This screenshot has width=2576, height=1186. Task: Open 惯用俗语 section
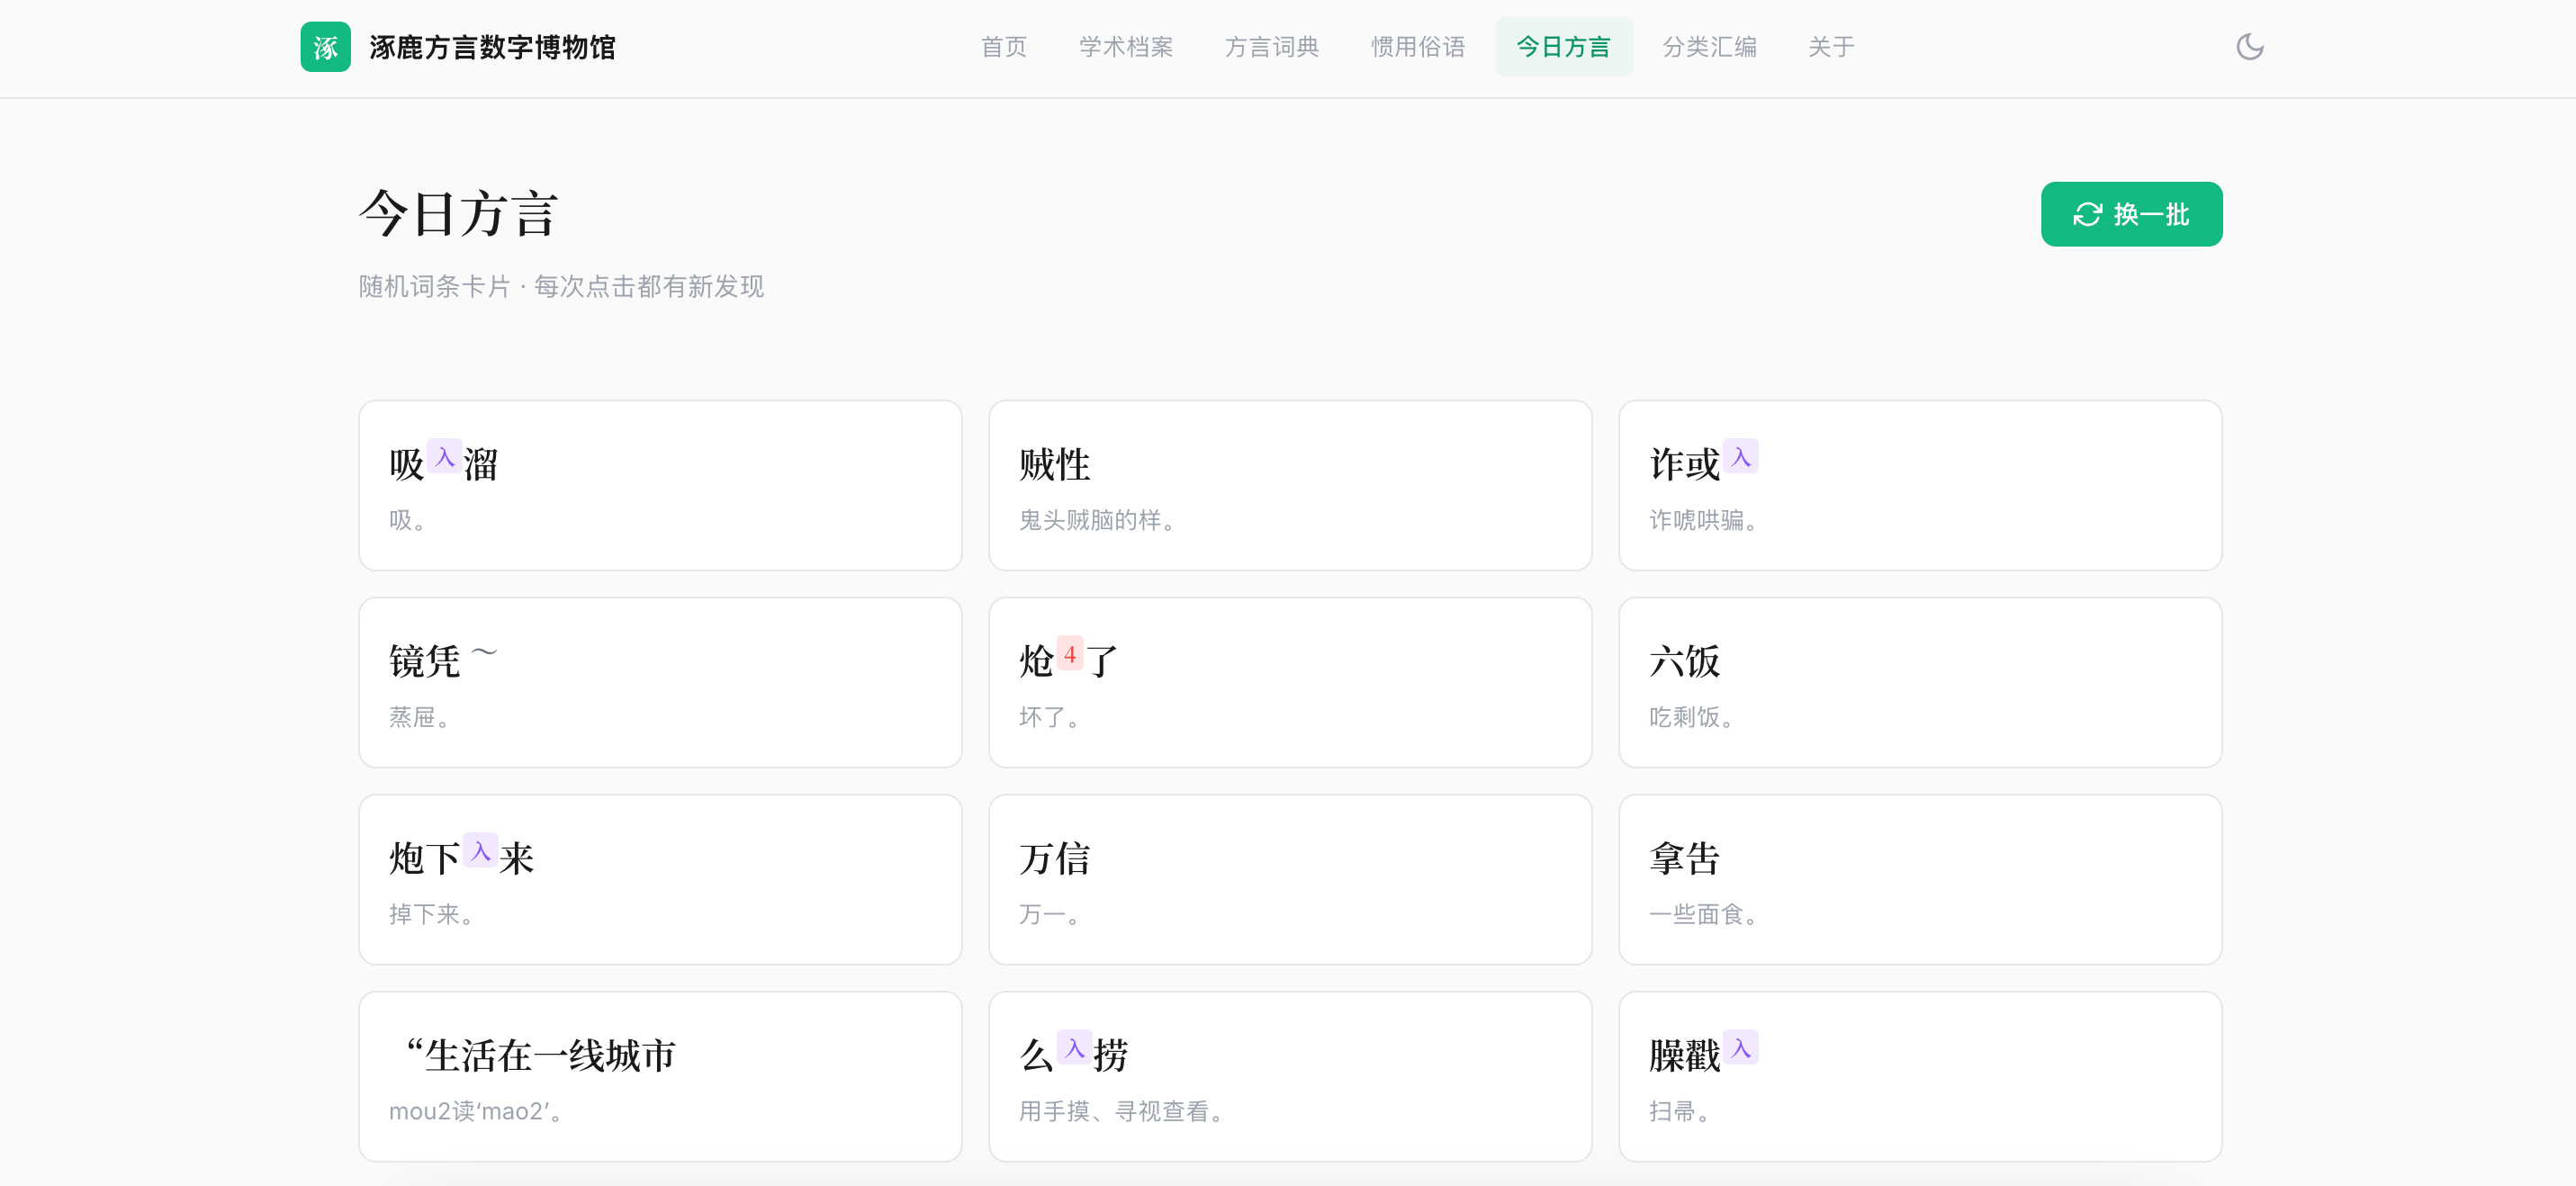[1417, 47]
